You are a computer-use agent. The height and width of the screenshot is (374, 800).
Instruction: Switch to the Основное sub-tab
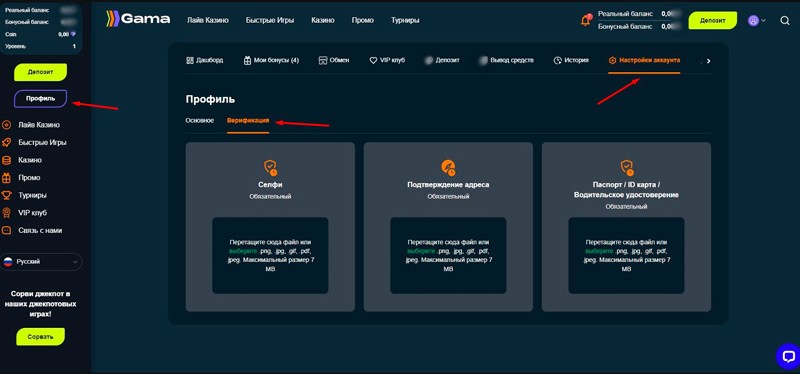[199, 120]
